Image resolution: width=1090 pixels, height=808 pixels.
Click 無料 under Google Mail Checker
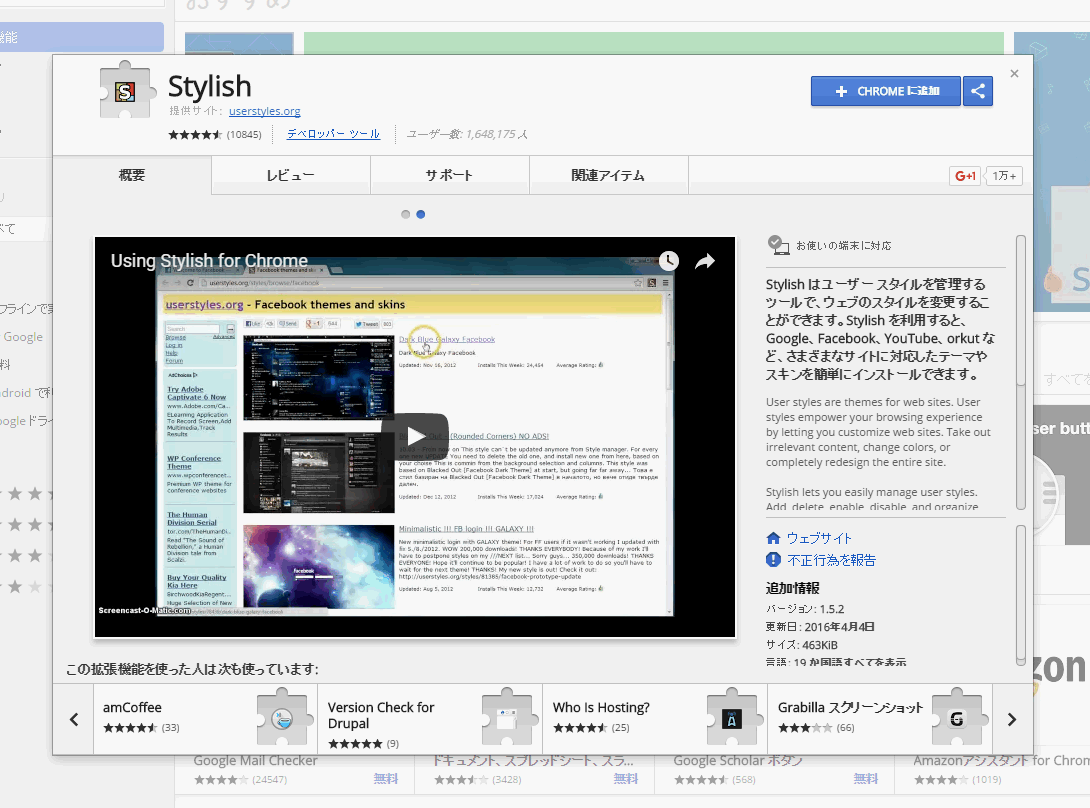386,779
